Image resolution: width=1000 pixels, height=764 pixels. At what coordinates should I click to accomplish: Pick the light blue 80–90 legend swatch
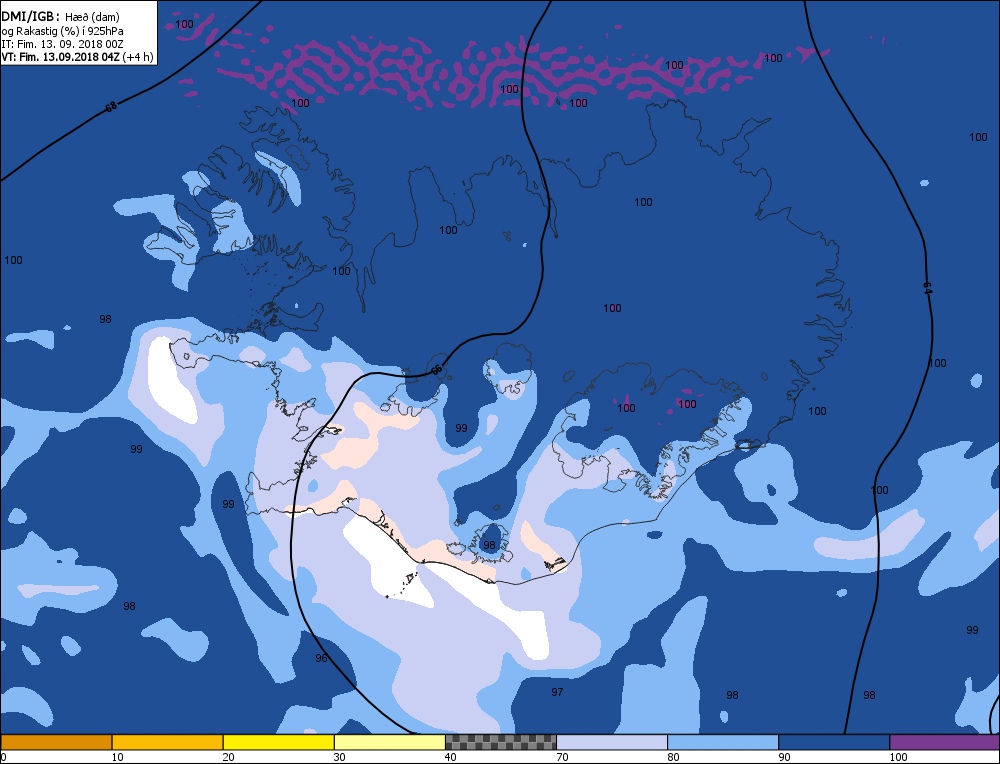point(723,742)
